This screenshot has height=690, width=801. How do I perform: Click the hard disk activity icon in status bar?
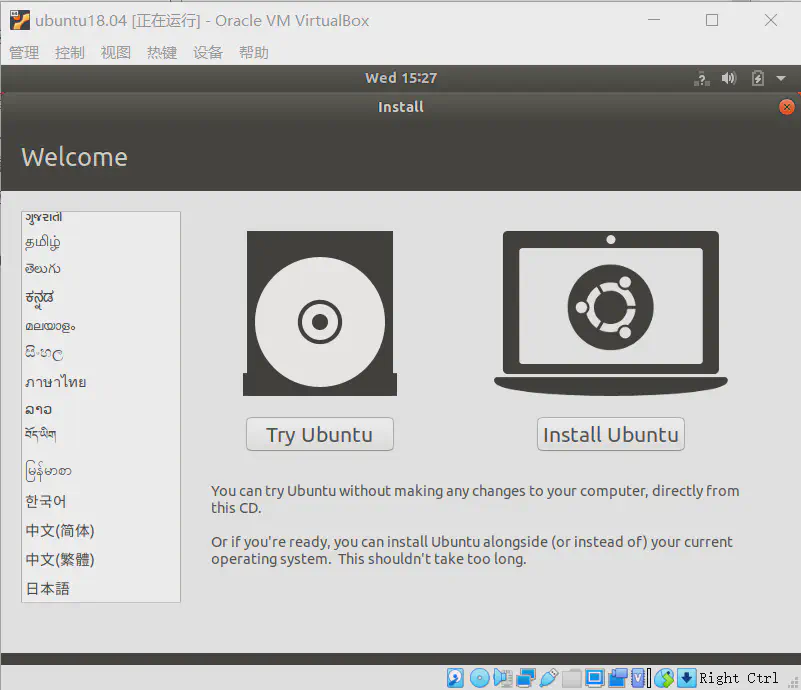point(455,678)
